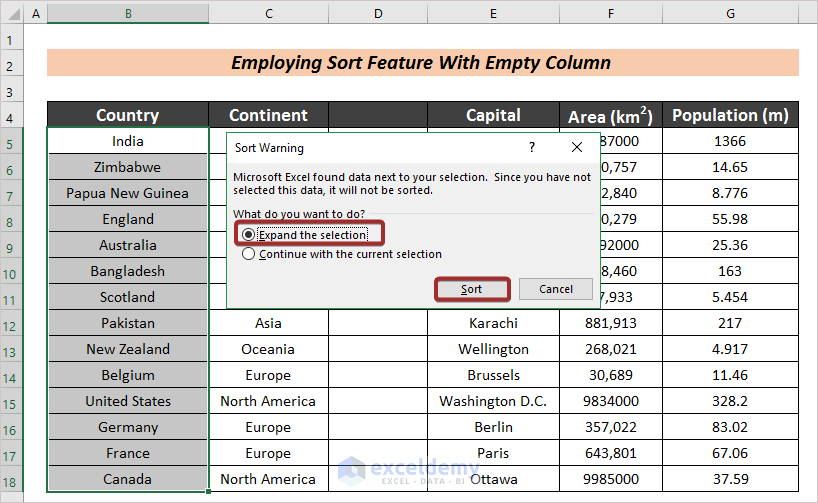Viewport: 818px width, 503px height.
Task: Click the select-all corner triangle
Action: 10,14
